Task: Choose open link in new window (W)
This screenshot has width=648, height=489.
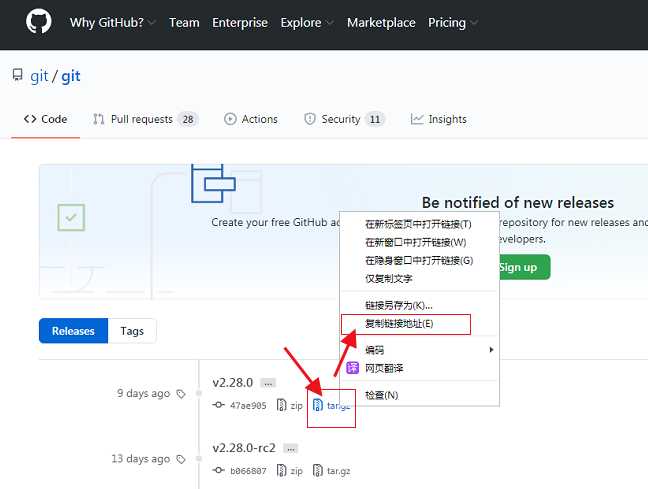Action: [418, 242]
